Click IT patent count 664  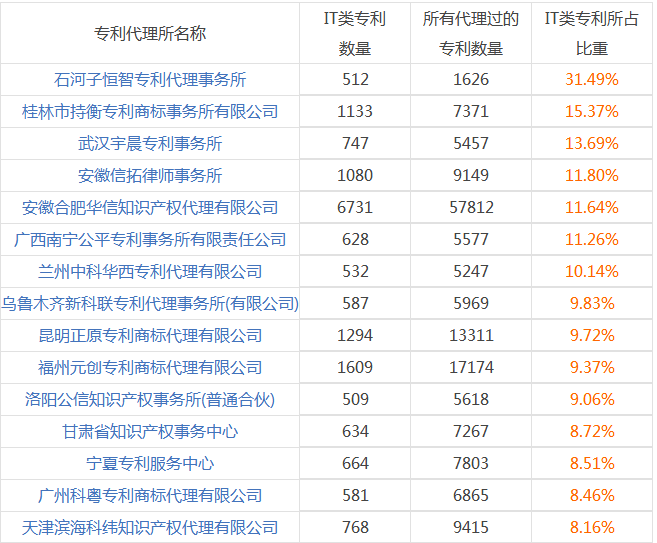[x=355, y=463]
